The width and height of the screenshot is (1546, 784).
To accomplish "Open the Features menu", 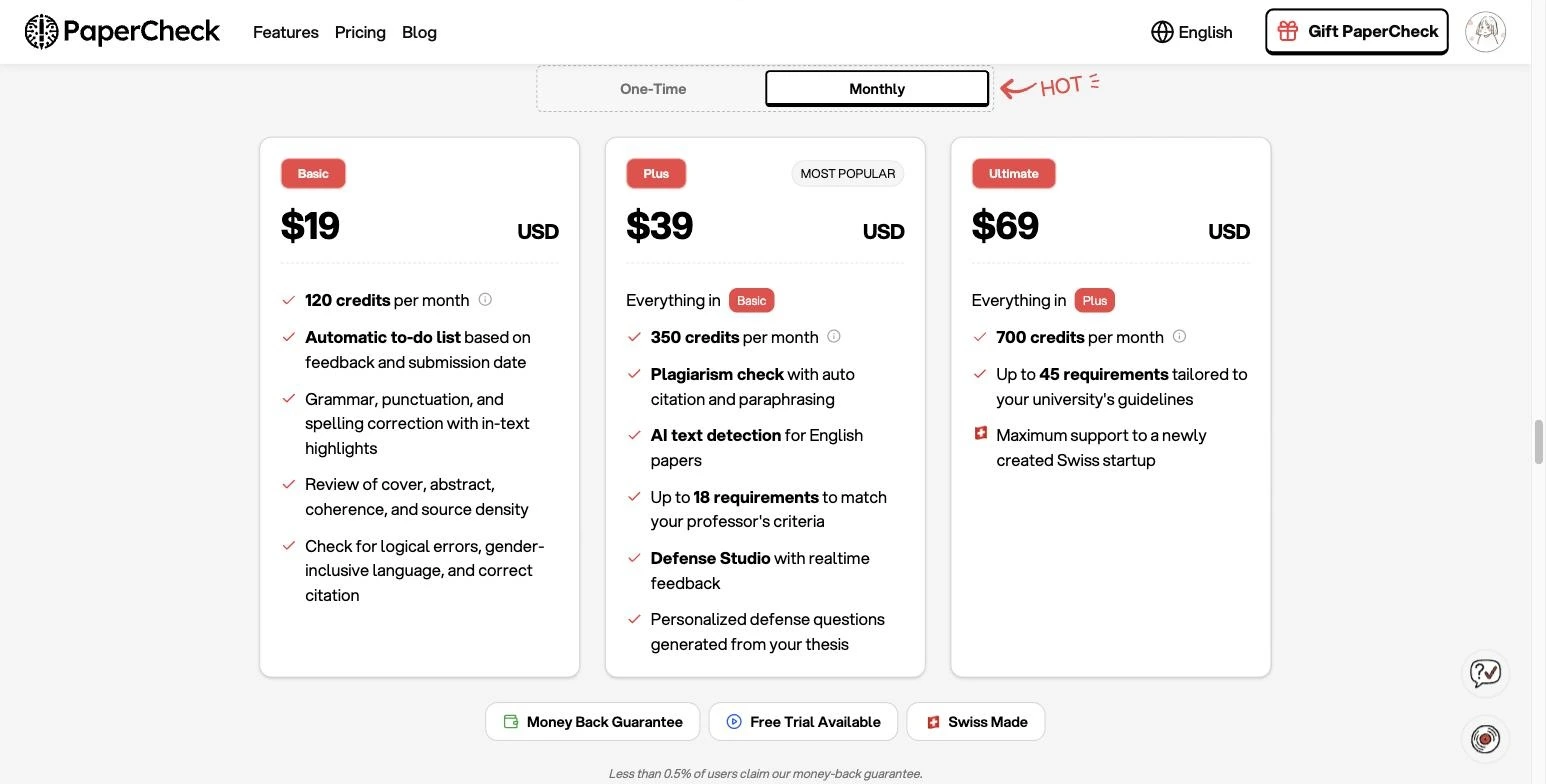I will [x=286, y=32].
